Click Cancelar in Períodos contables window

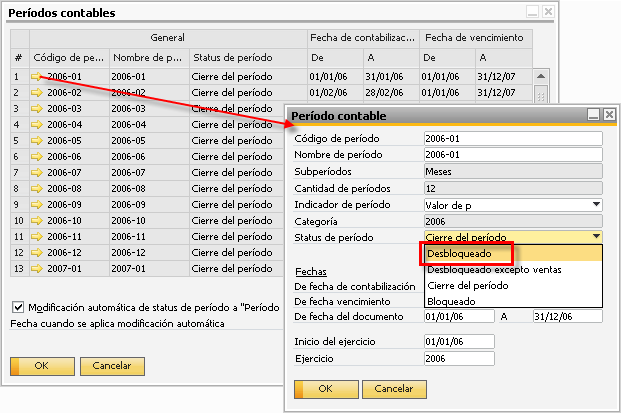click(x=112, y=366)
